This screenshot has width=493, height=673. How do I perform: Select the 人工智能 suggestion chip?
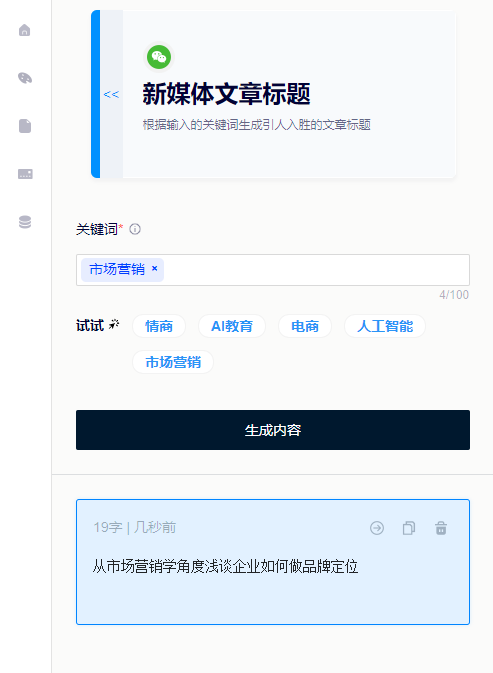[x=385, y=326]
